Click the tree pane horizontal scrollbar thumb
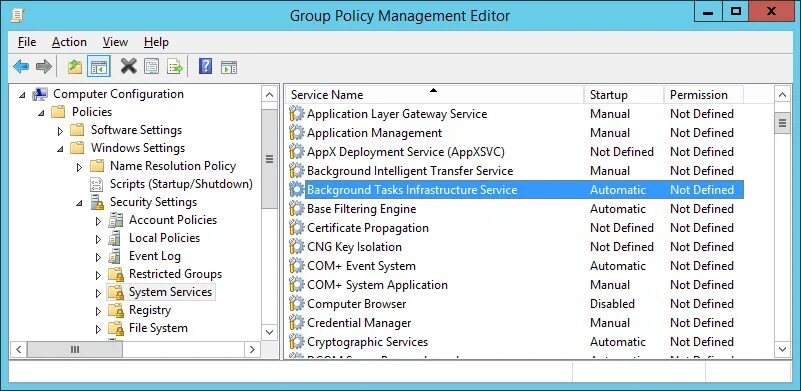The image size is (801, 391). pyautogui.click(x=75, y=350)
